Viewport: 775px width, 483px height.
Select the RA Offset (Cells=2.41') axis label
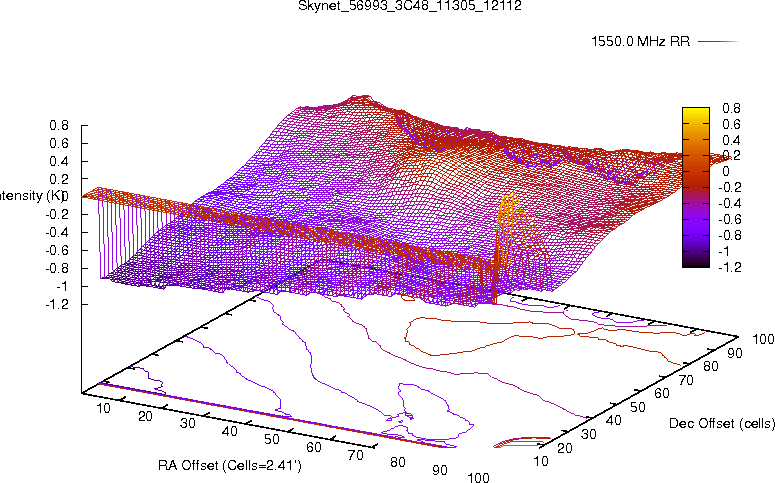(x=230, y=466)
